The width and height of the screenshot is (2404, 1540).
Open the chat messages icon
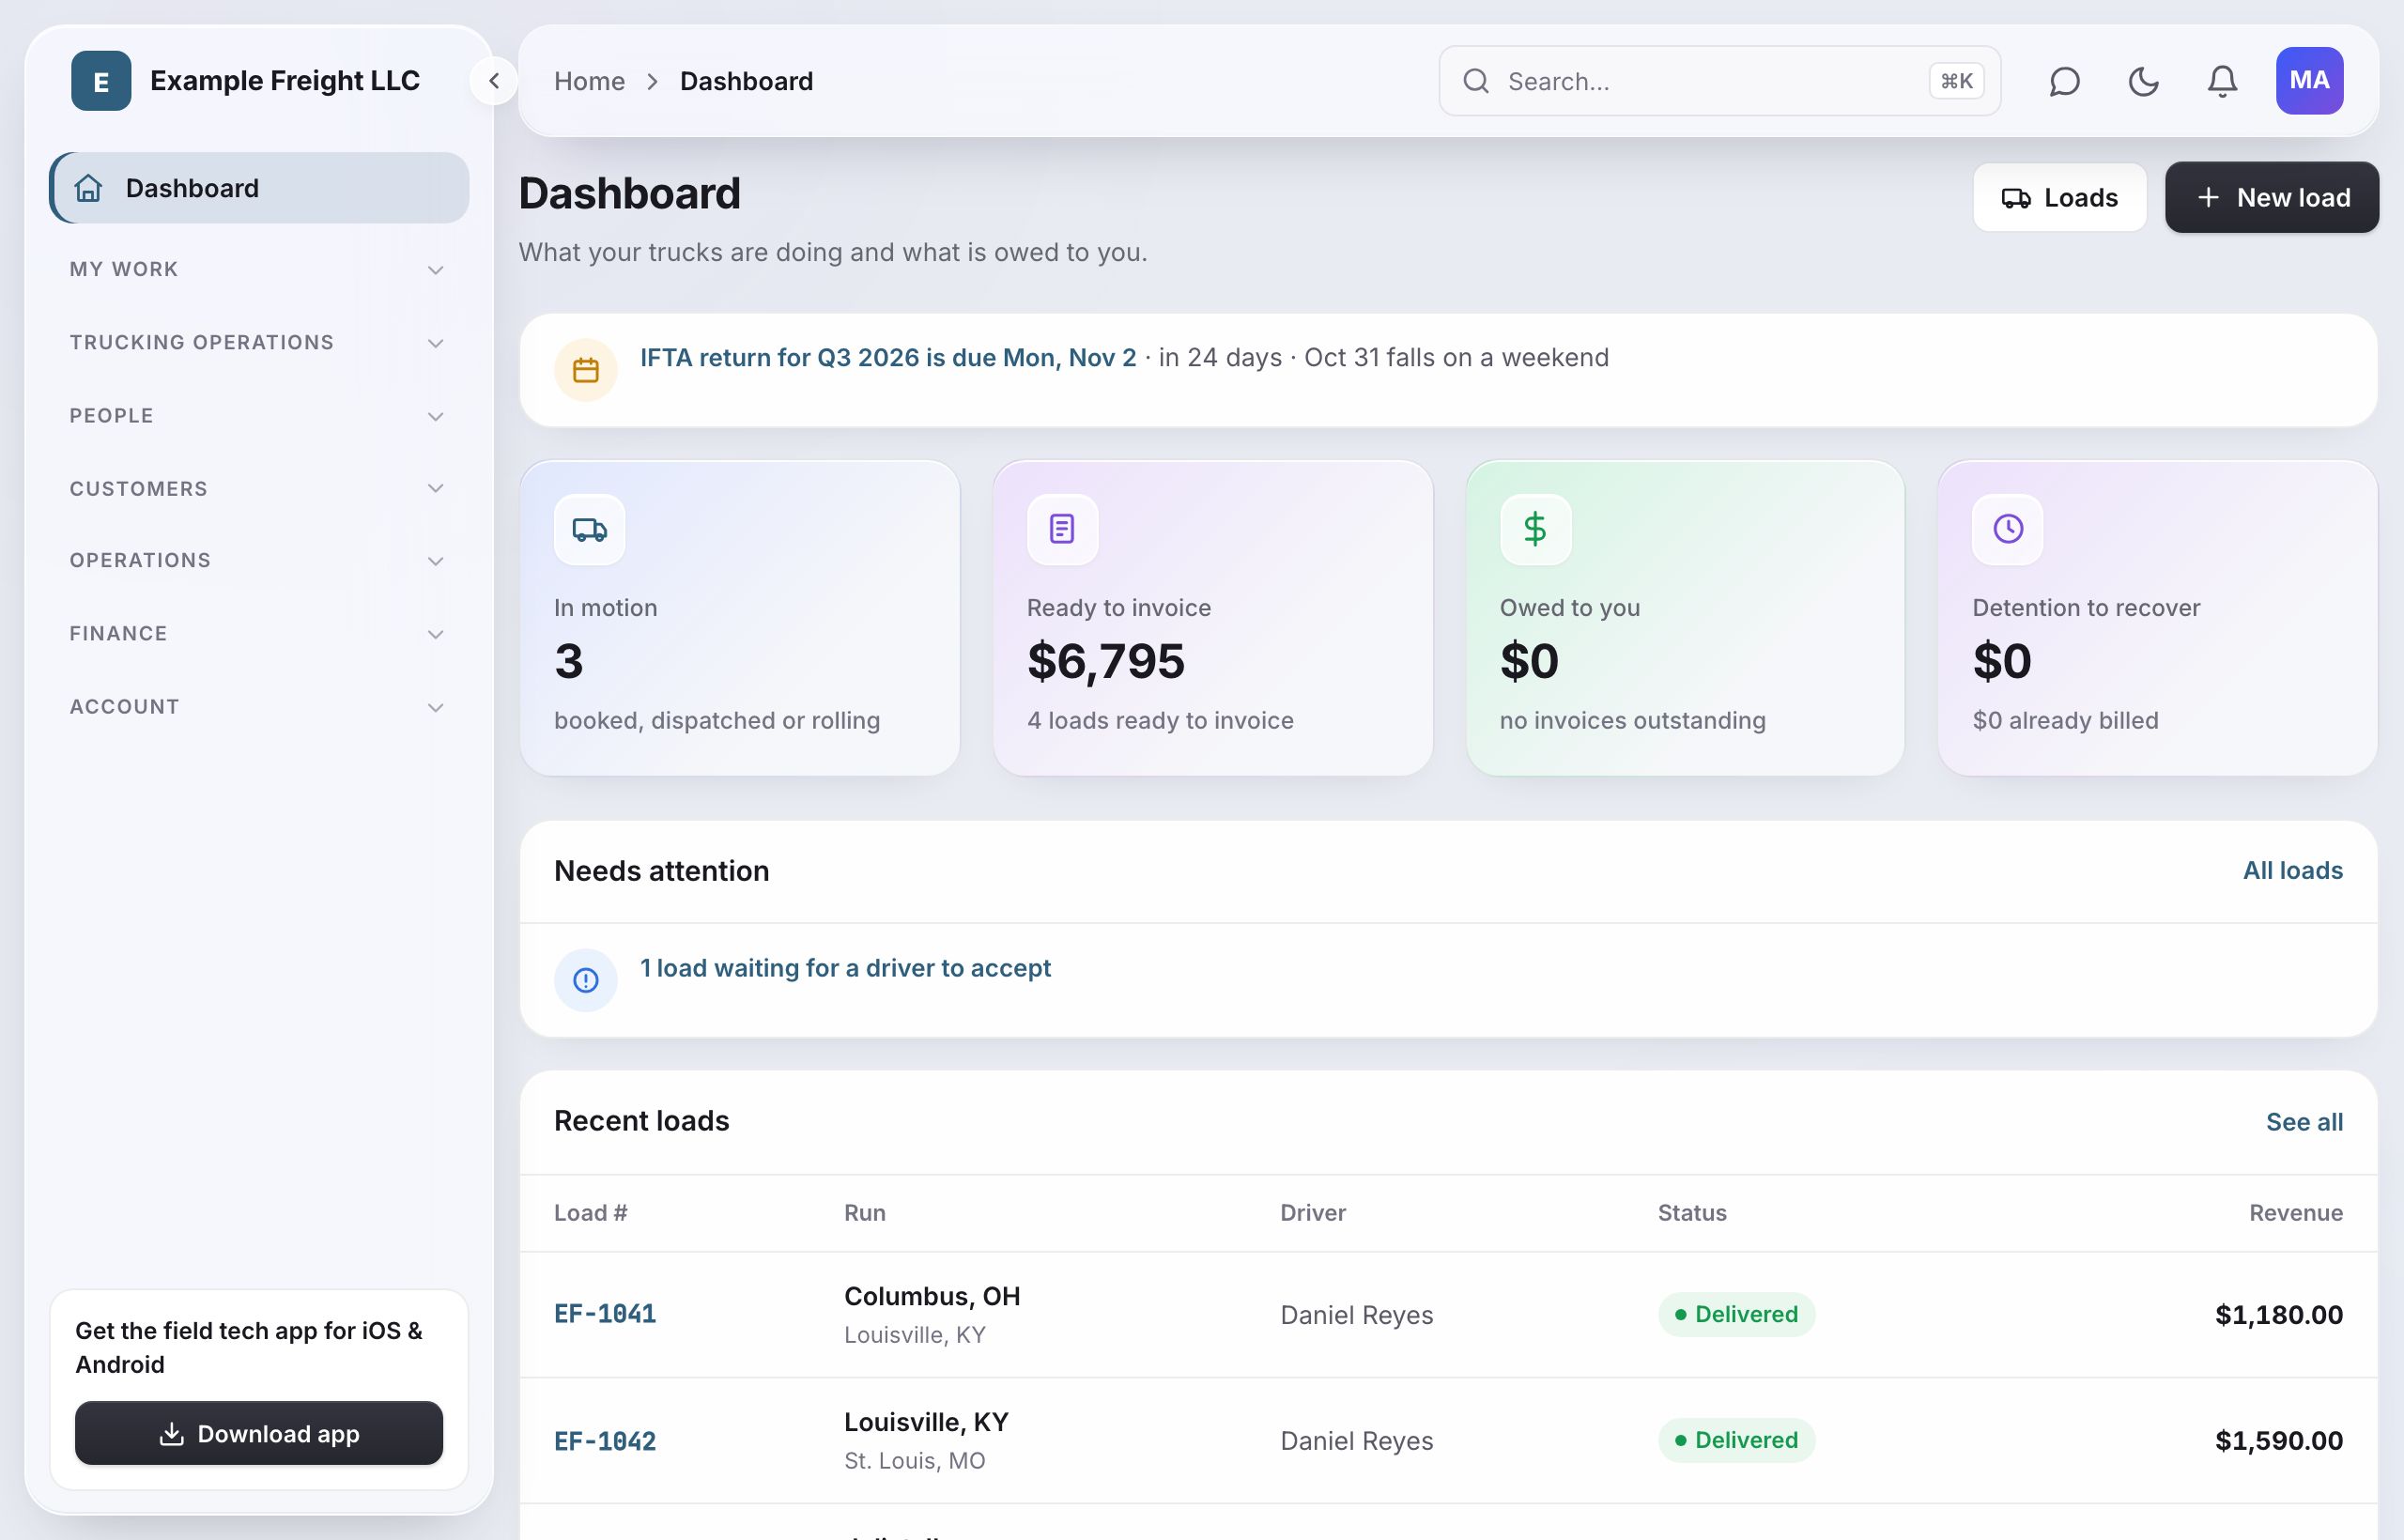point(2064,81)
